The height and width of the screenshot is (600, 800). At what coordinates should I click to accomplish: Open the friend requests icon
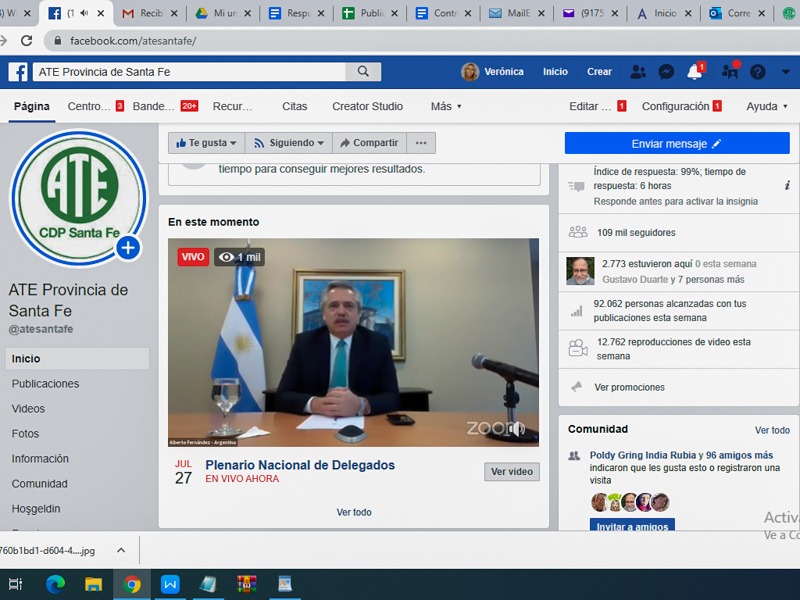pyautogui.click(x=638, y=72)
